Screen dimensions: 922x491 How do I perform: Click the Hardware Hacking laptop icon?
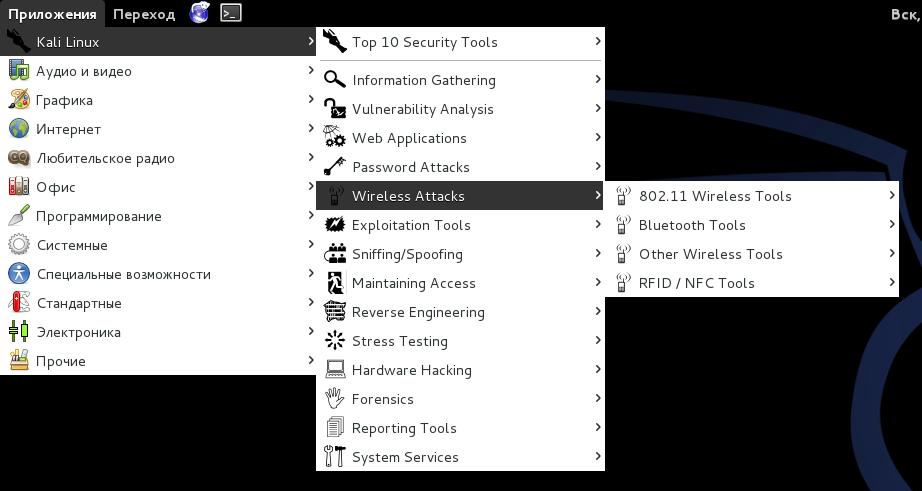335,370
